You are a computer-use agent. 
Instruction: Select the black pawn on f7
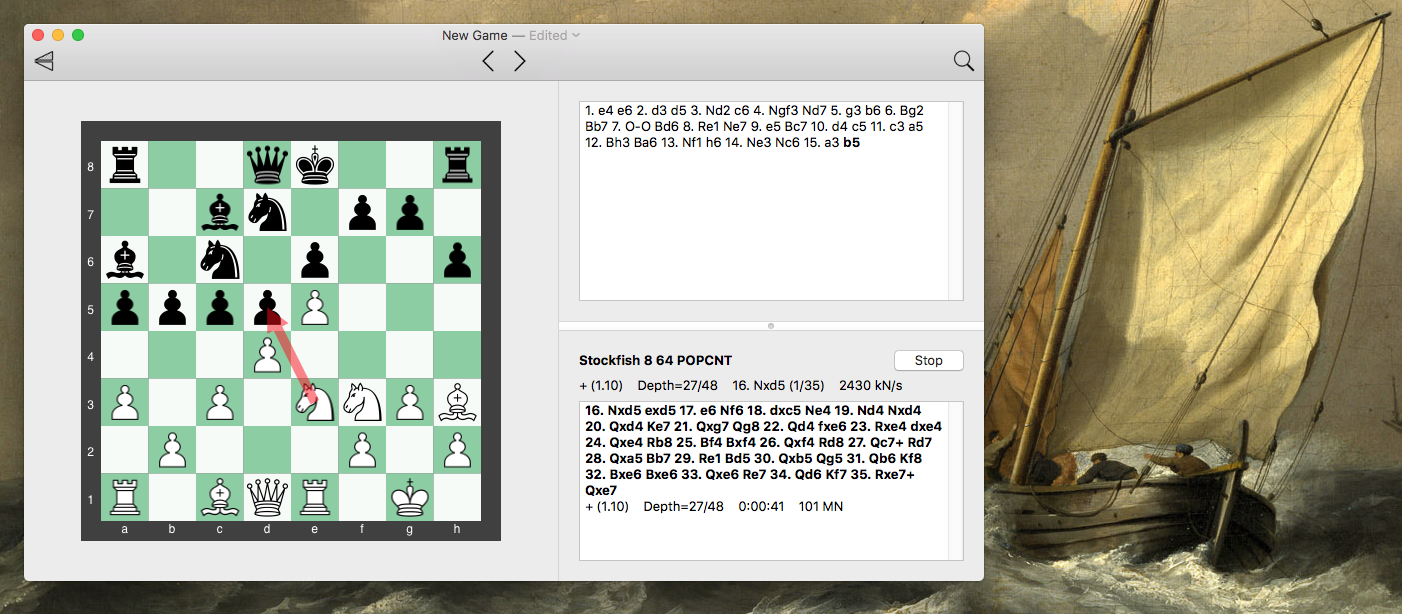click(362, 212)
